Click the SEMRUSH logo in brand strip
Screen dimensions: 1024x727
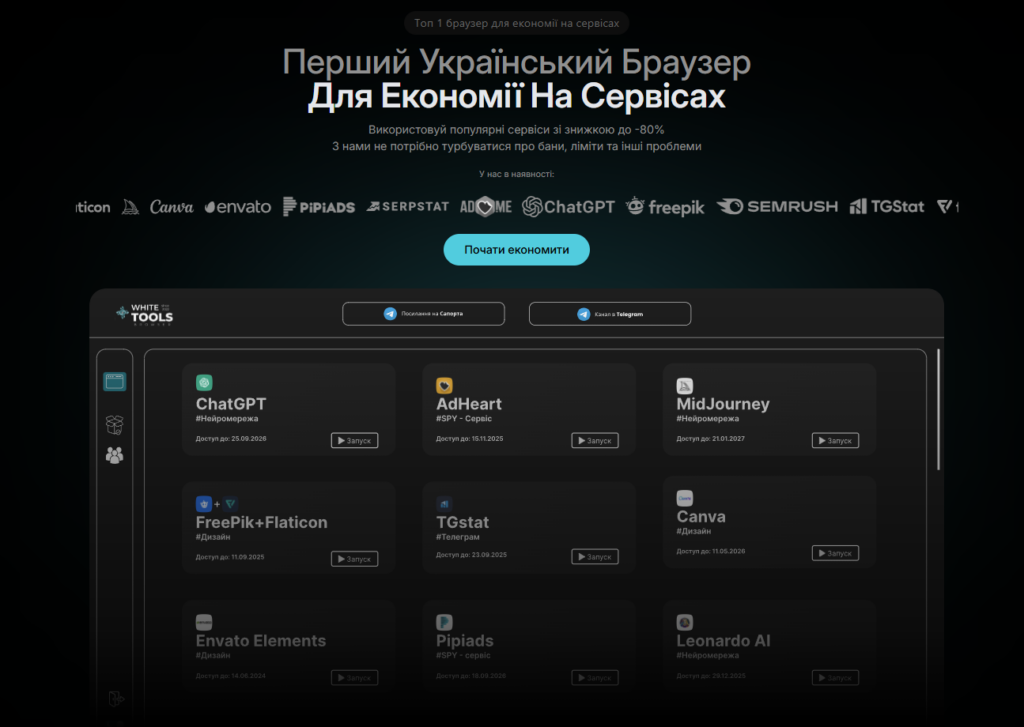coord(777,206)
